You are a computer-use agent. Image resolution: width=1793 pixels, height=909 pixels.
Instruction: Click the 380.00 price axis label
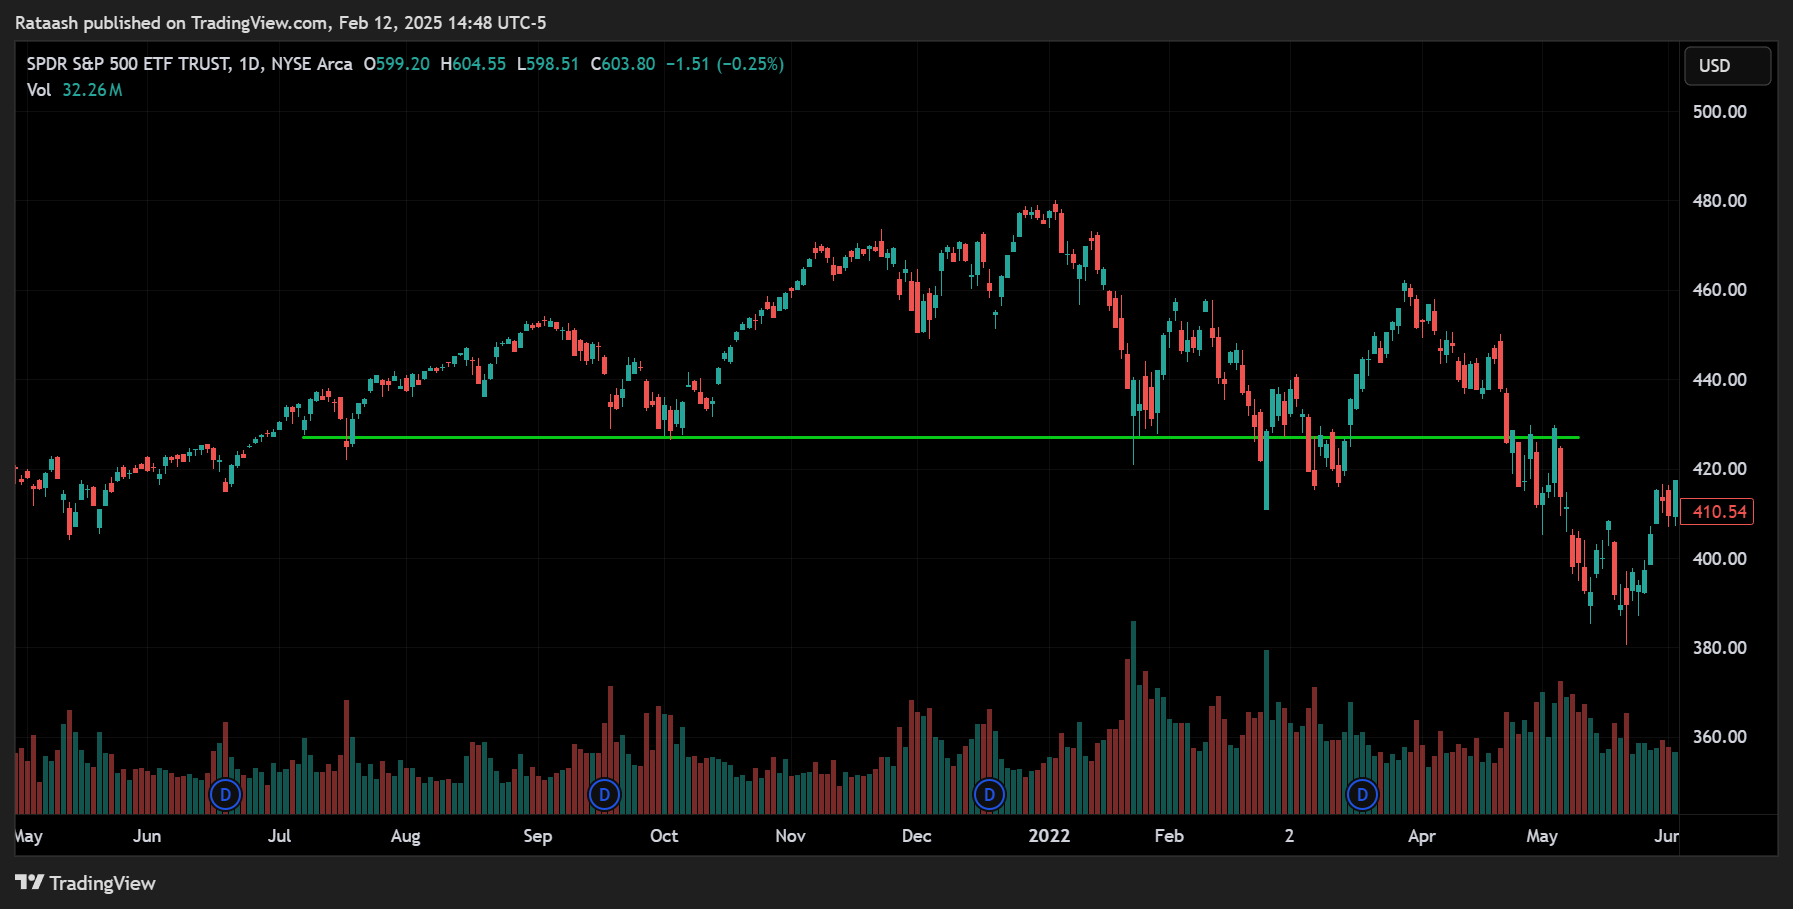1719,648
